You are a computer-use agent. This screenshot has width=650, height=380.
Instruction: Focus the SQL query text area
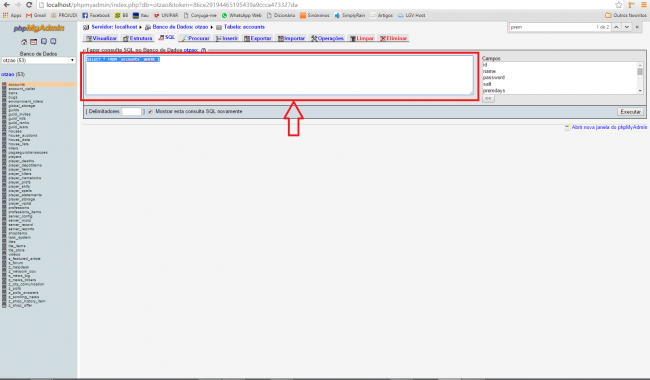(x=279, y=75)
